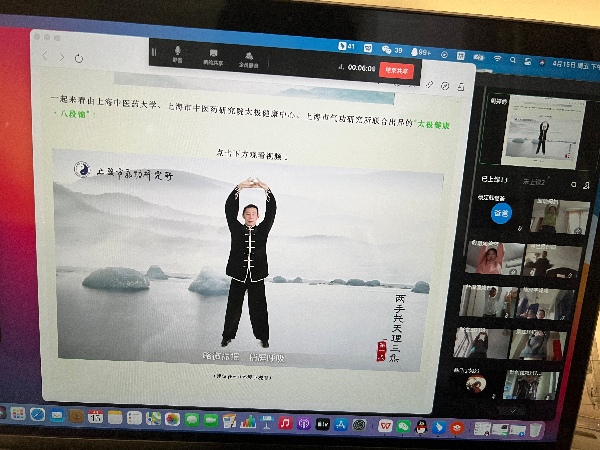Viewport: 600px width, 450px height.
Task: Mute the microphone in meeting toolbar
Action: tap(179, 53)
